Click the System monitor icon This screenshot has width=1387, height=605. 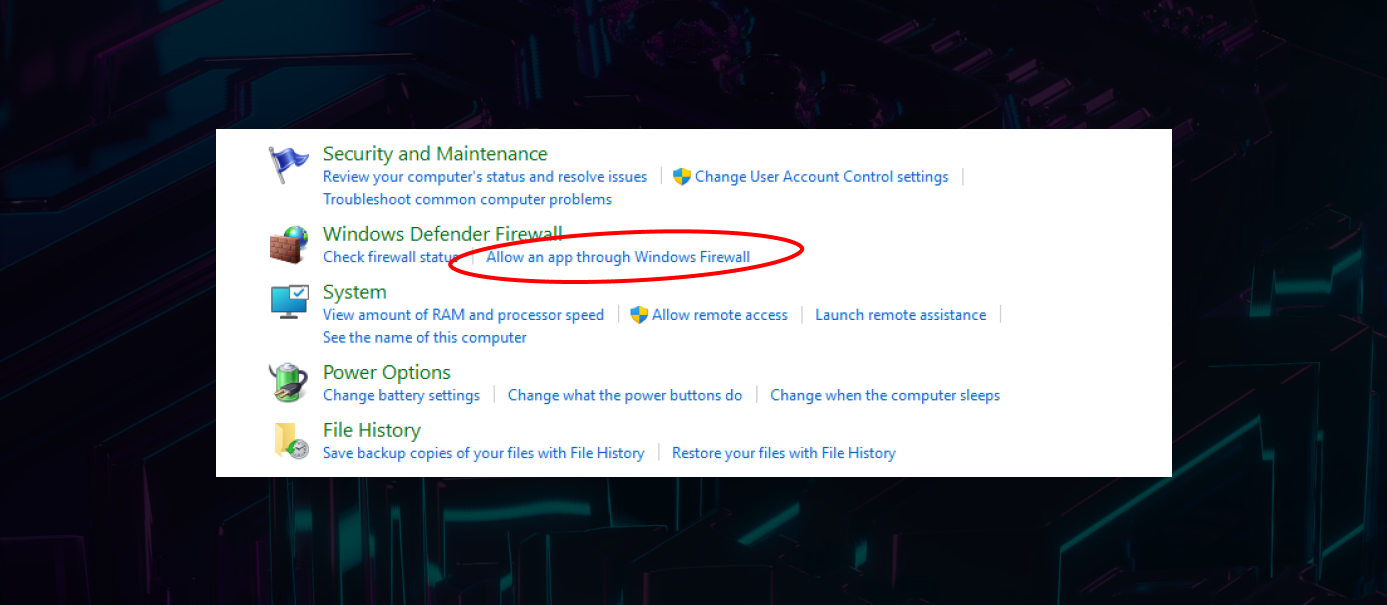point(289,302)
